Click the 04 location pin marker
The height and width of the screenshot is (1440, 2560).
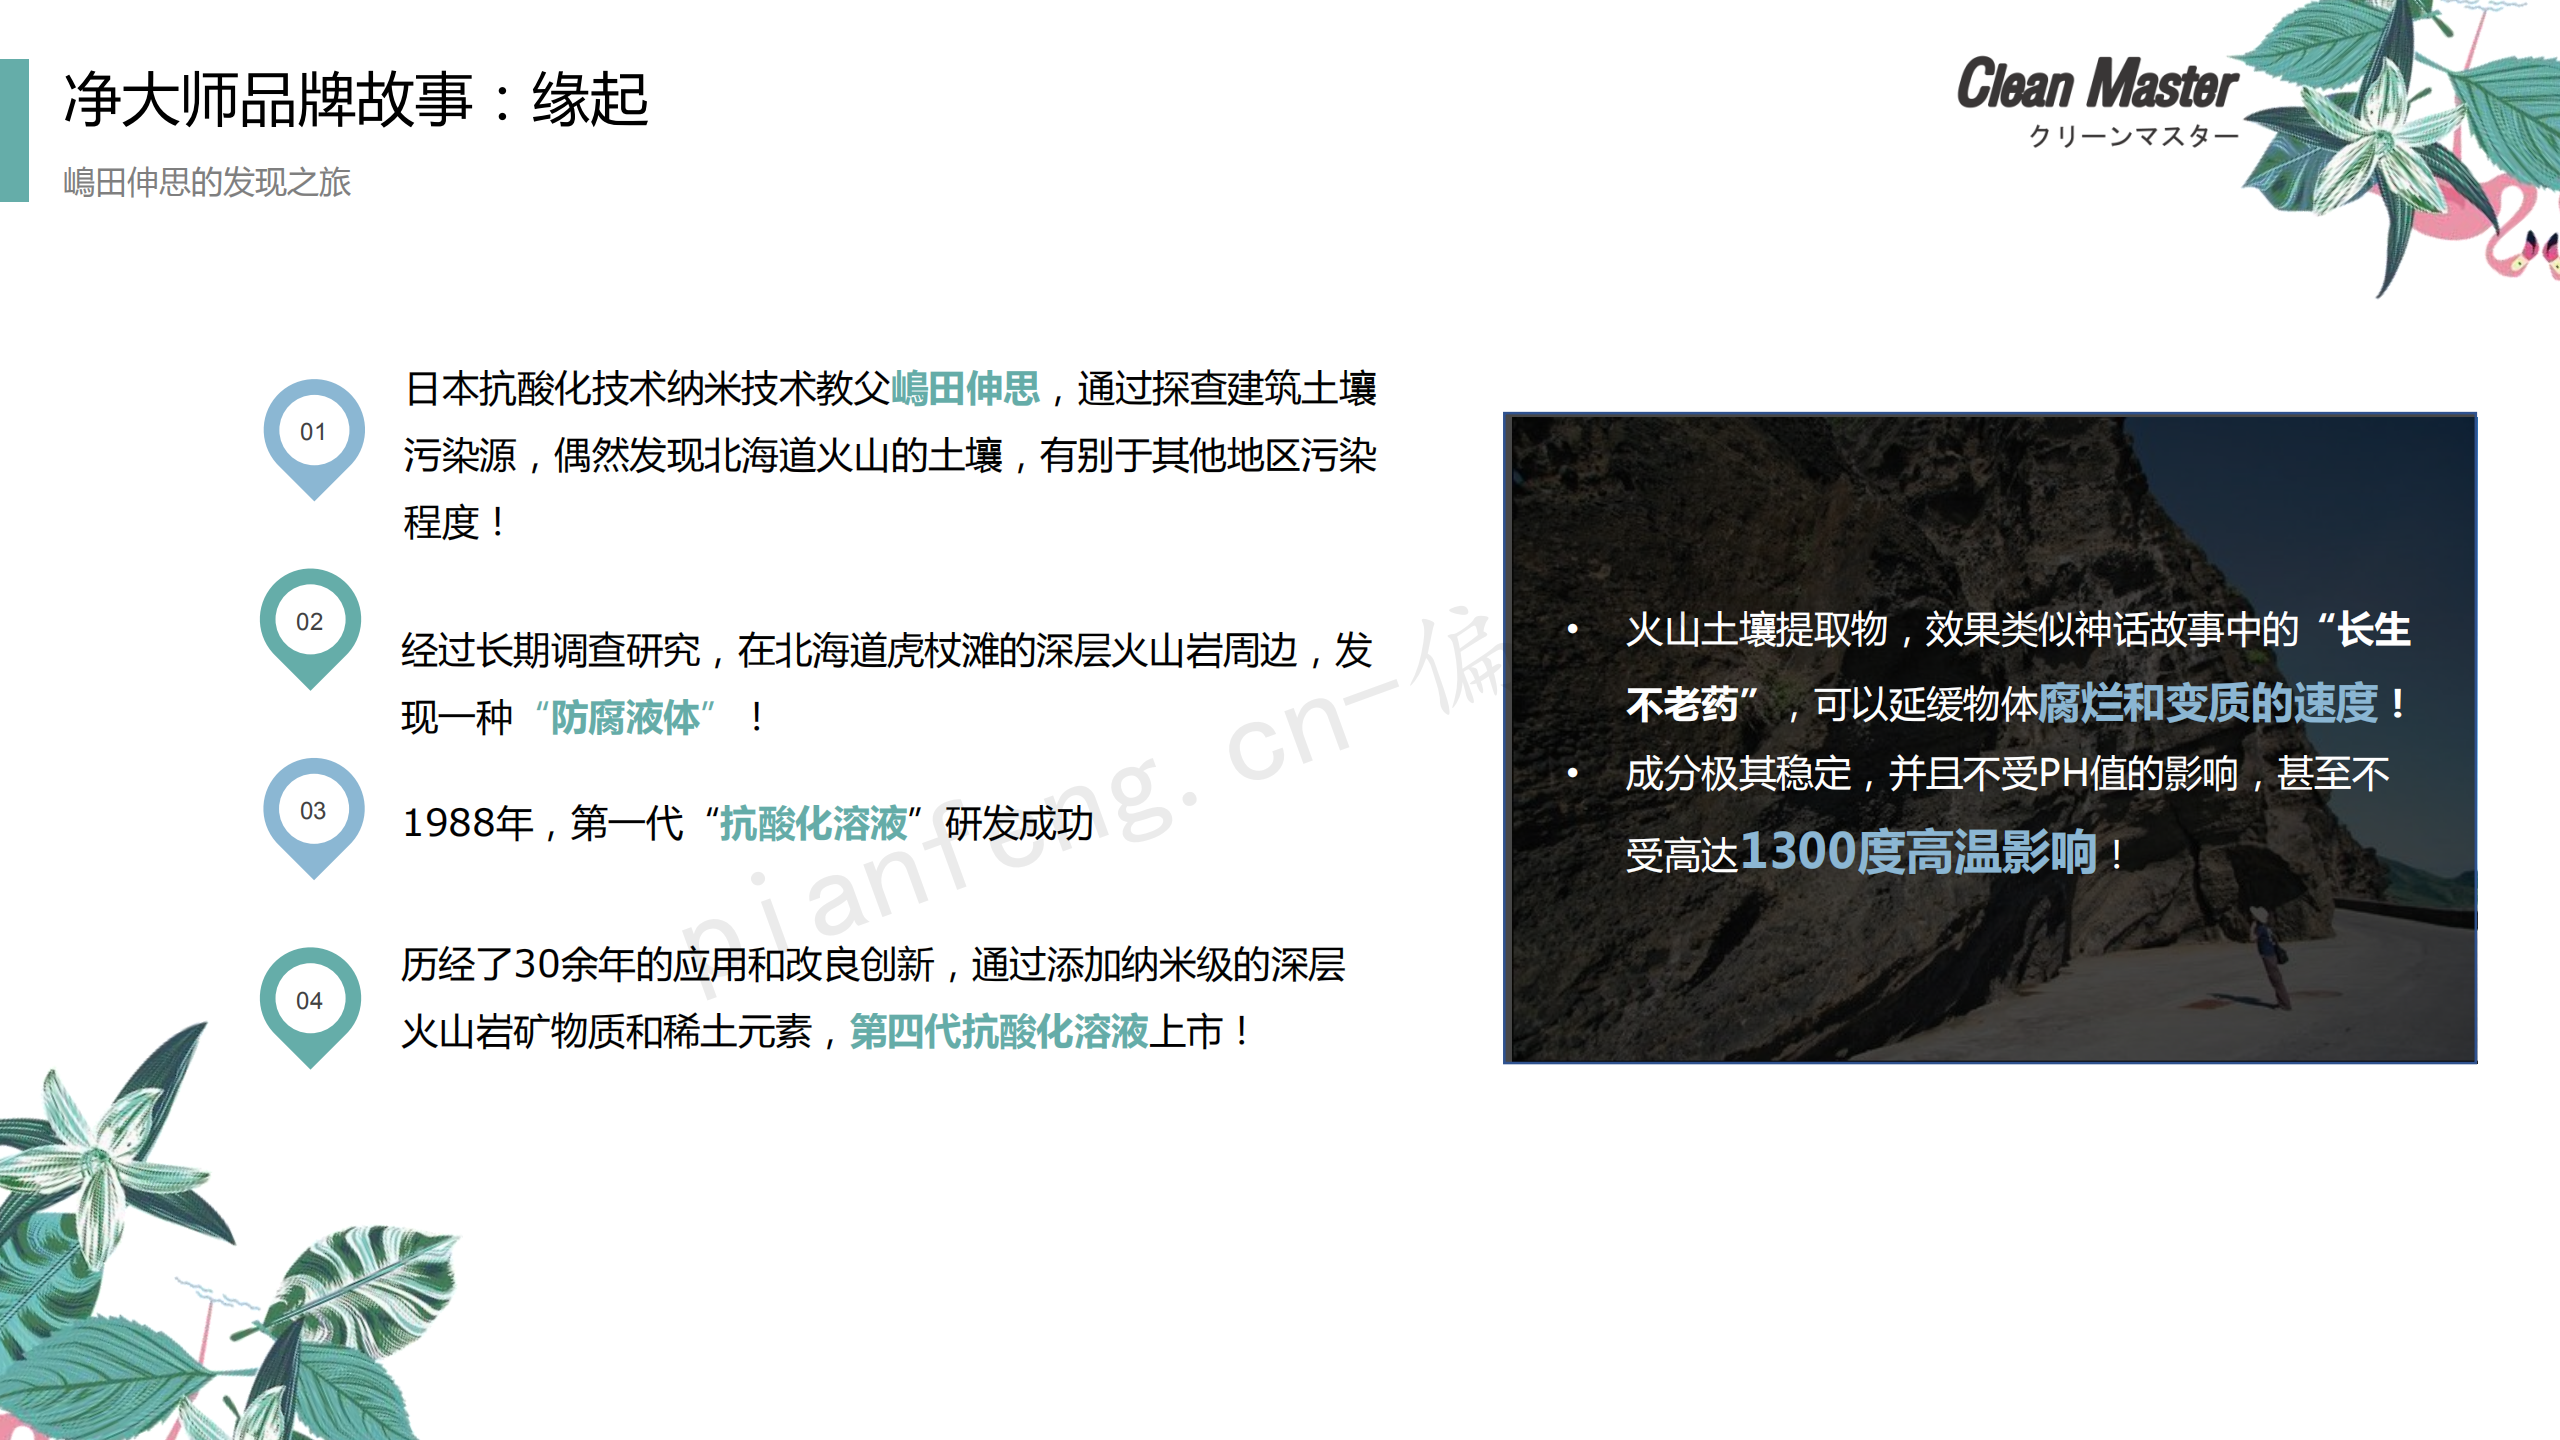(x=310, y=1006)
